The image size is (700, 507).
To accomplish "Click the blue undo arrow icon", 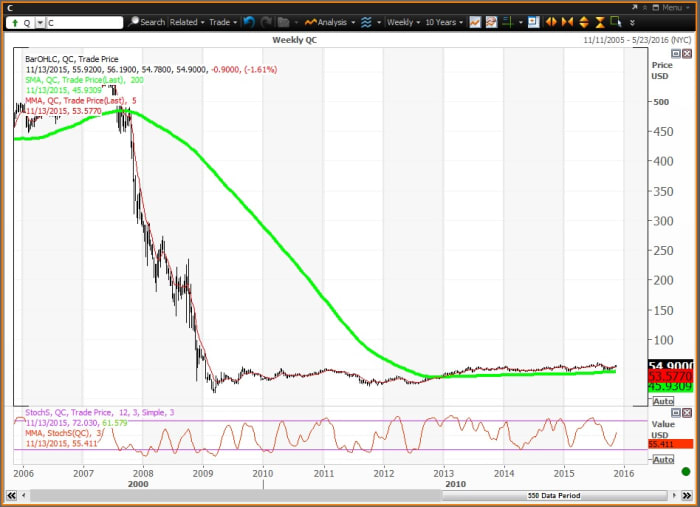I will [249, 22].
